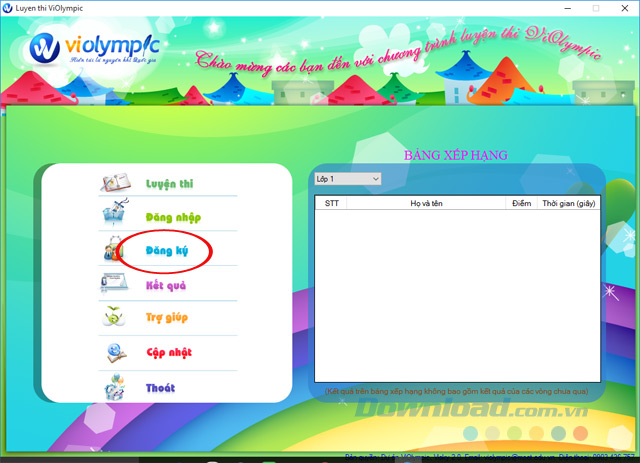The height and width of the screenshot is (463, 640).
Task: Select Đăng ký to register
Action: pos(167,251)
